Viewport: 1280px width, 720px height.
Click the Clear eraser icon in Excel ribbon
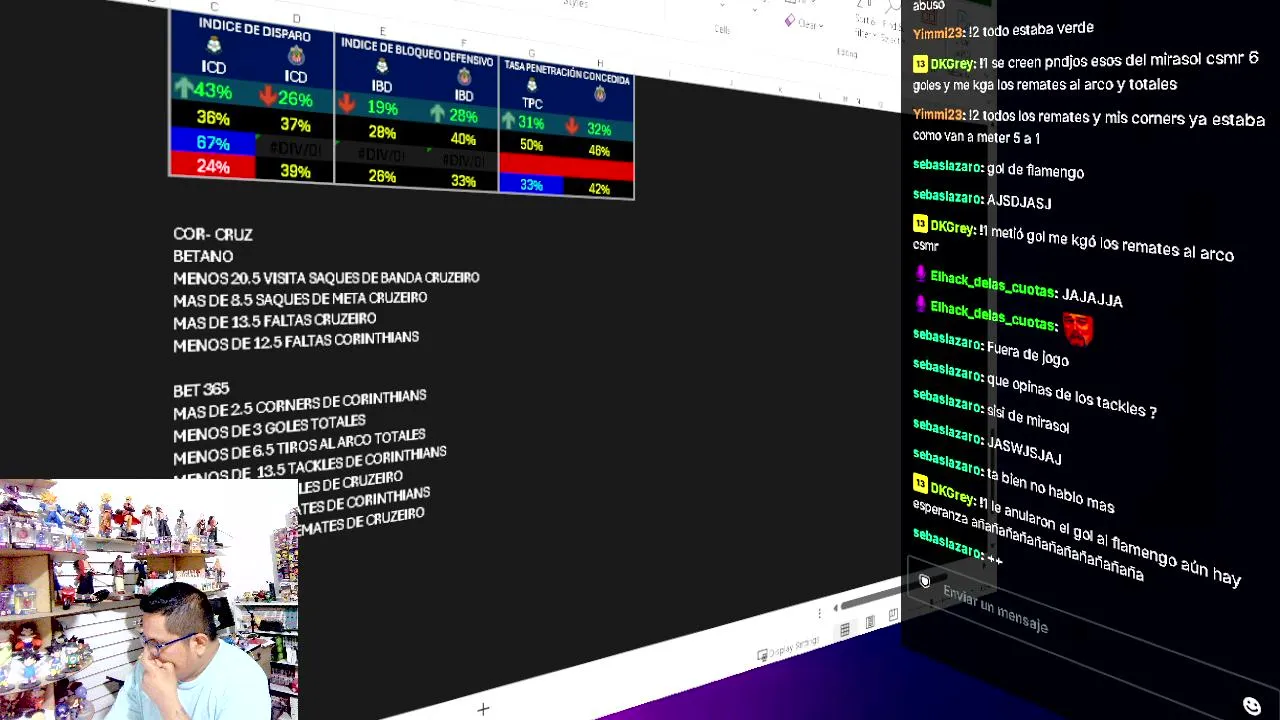790,21
